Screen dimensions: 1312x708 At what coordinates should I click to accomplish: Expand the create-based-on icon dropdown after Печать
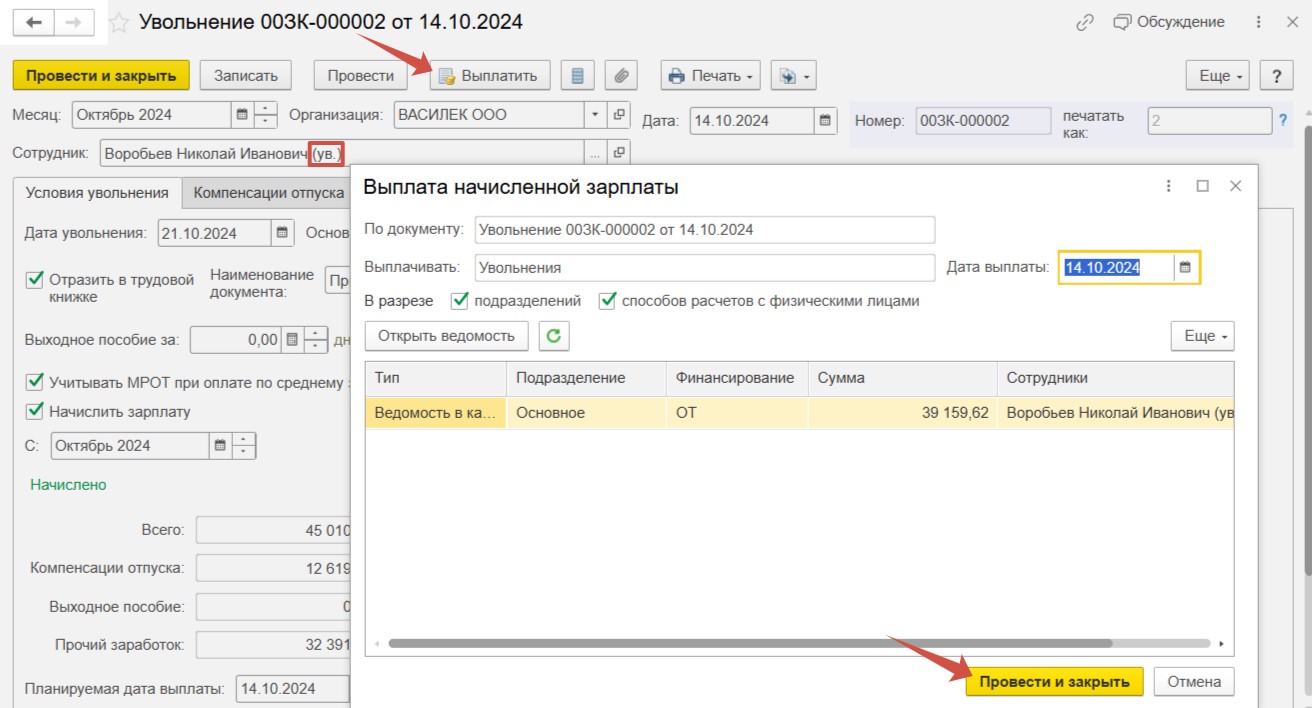point(794,75)
